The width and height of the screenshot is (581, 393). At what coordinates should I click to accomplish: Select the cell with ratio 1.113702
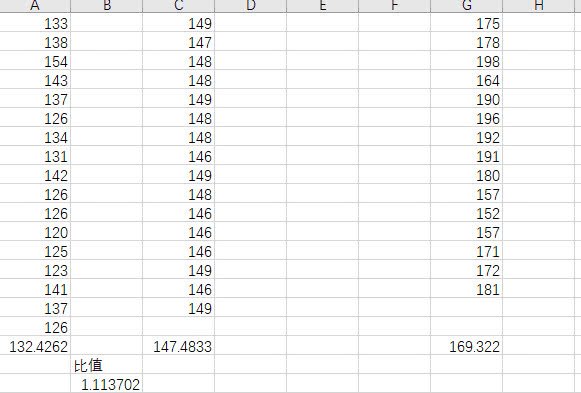[x=106, y=384]
